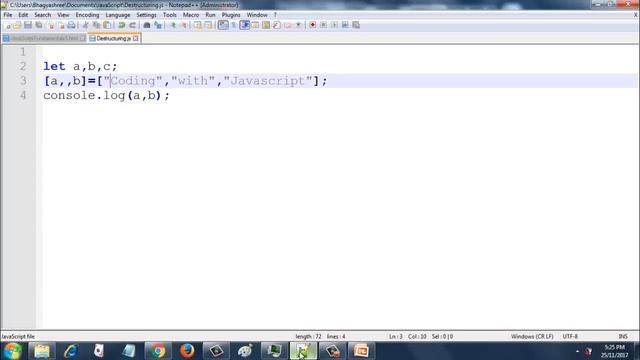Click 'UTF-8' encoding in the status bar

click(x=570, y=337)
